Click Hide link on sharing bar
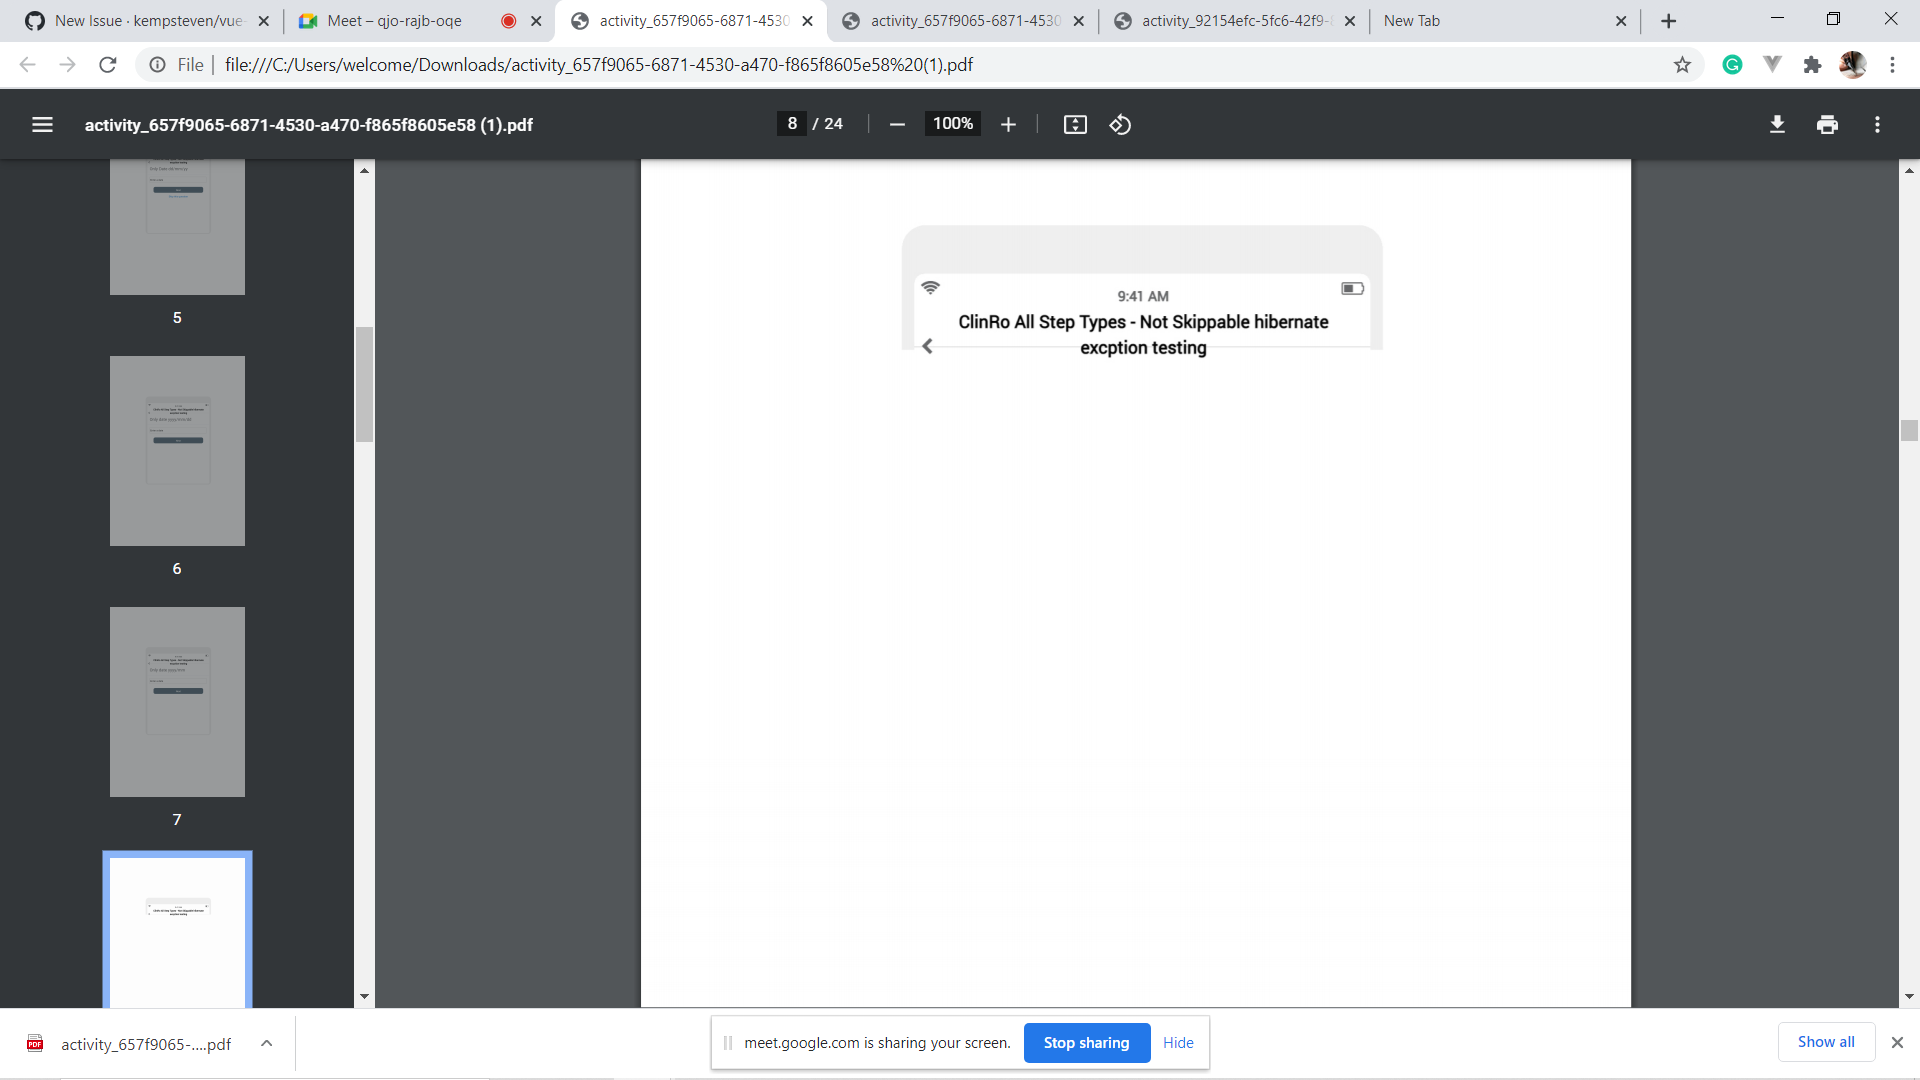1920x1080 pixels. 1178,1043
